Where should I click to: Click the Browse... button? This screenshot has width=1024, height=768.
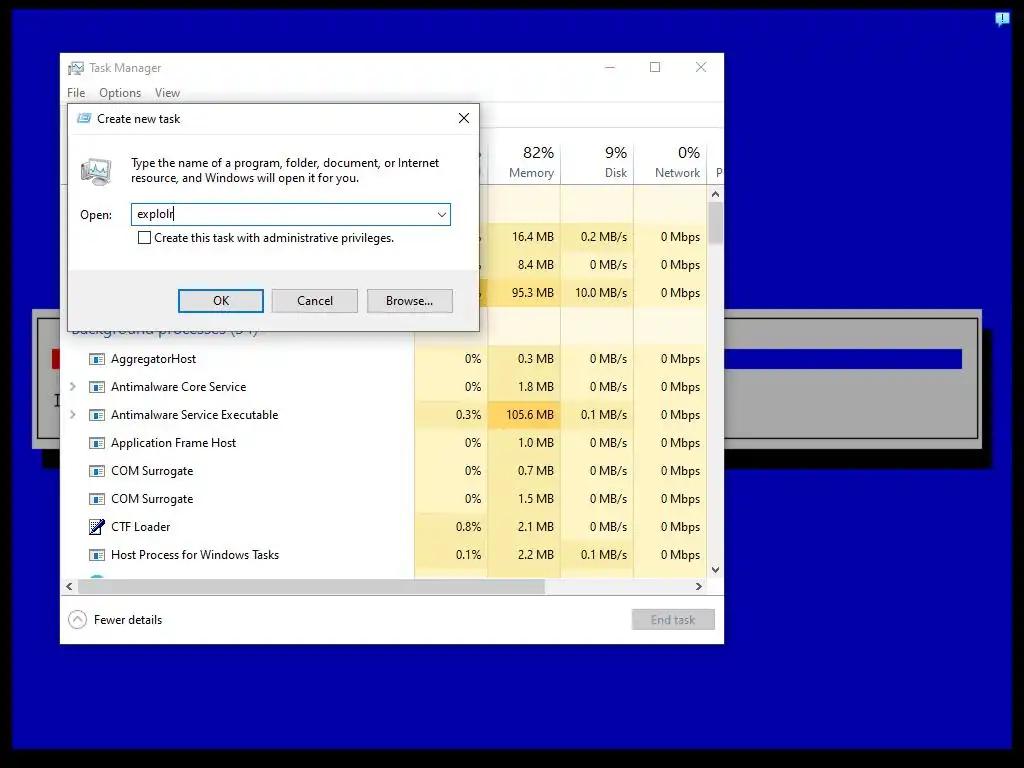(409, 301)
